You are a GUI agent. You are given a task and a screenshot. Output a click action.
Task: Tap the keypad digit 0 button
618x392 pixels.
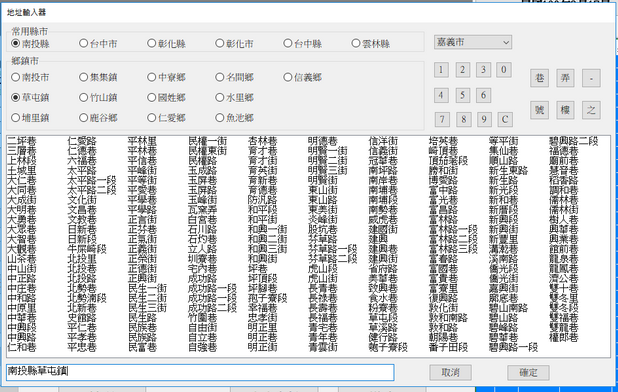(x=504, y=70)
